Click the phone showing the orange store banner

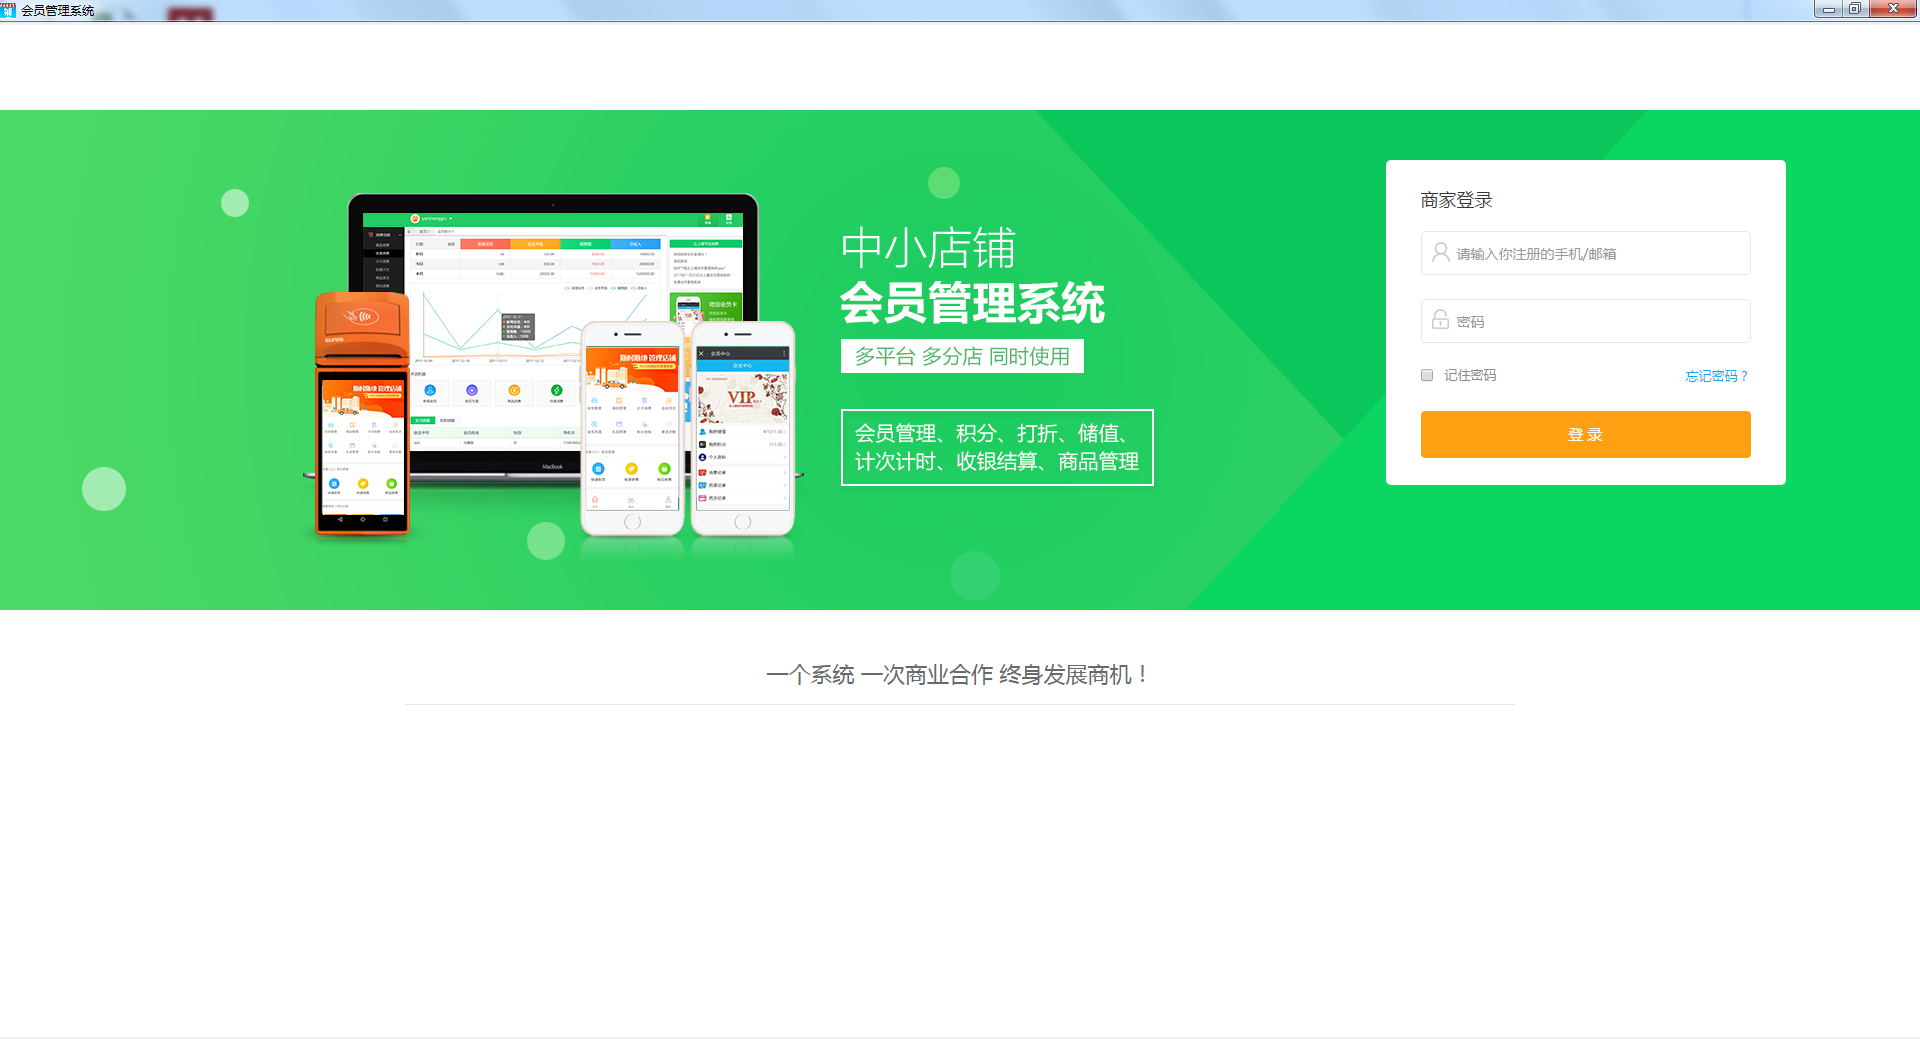(632, 428)
